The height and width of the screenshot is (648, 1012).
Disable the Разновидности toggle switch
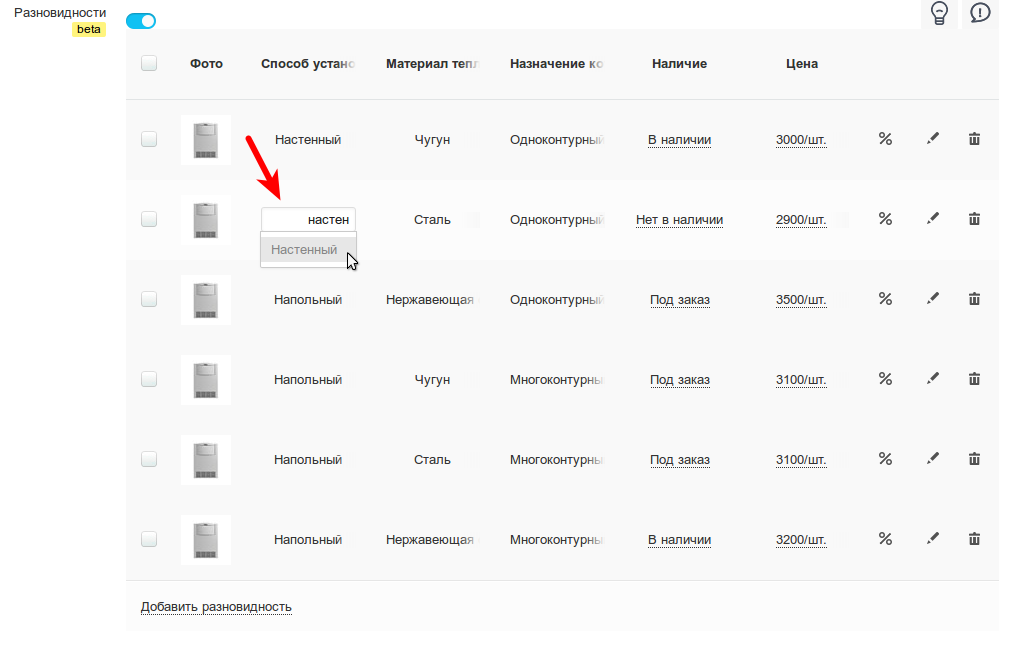coord(141,21)
